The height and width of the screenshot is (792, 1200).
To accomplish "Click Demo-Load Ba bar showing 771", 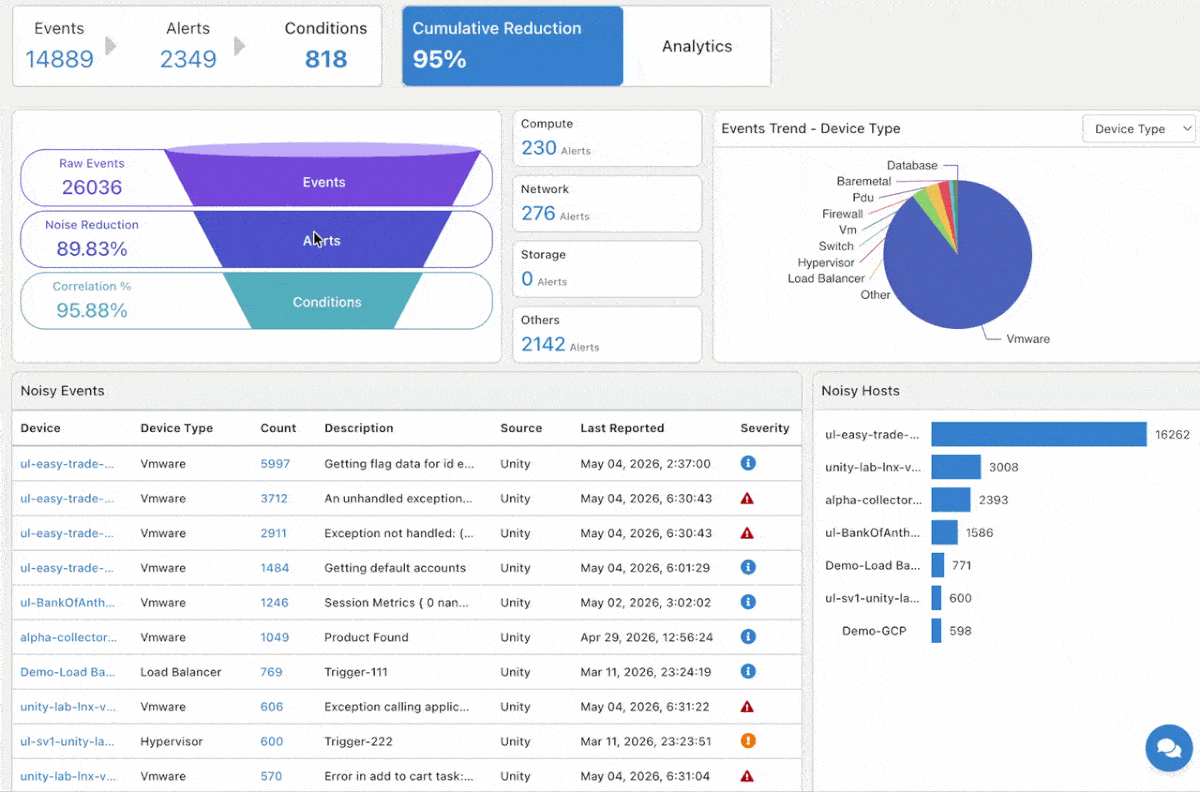I will coord(937,565).
